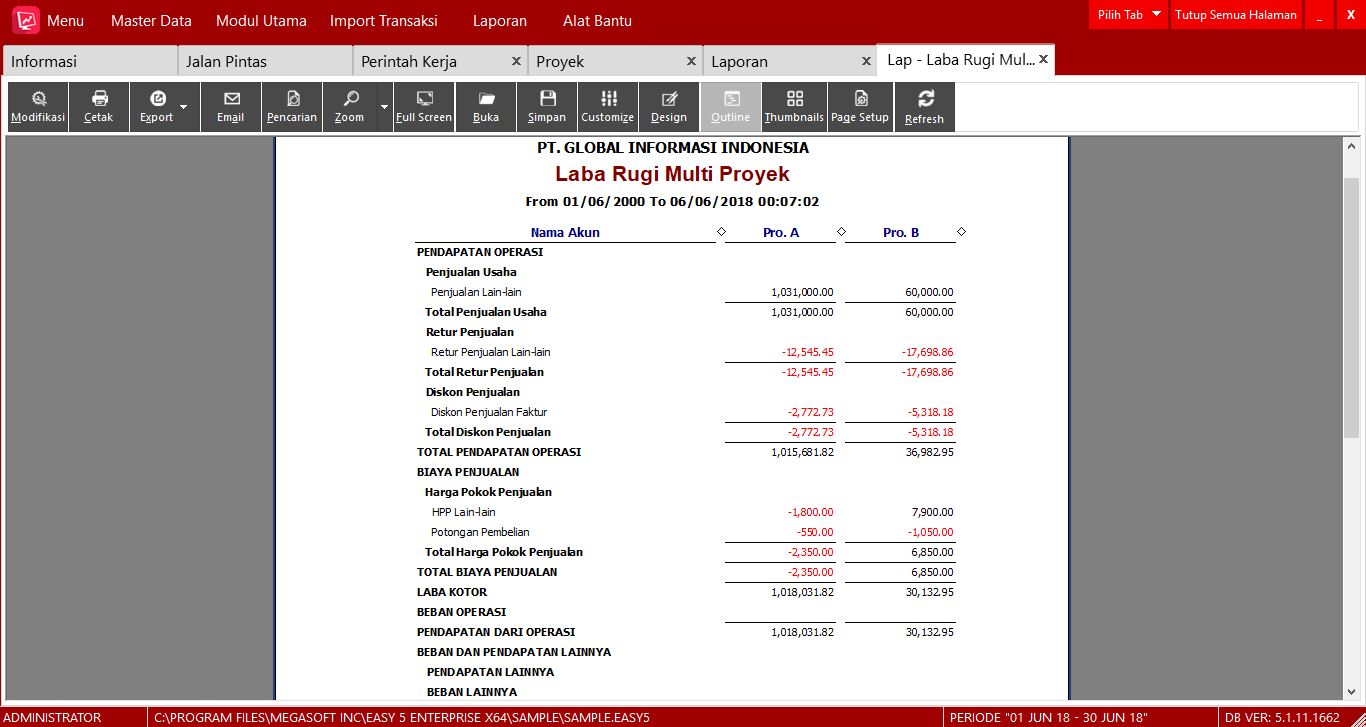Toggle the Outline panel
Screen dimensions: 1366x727
(731, 106)
